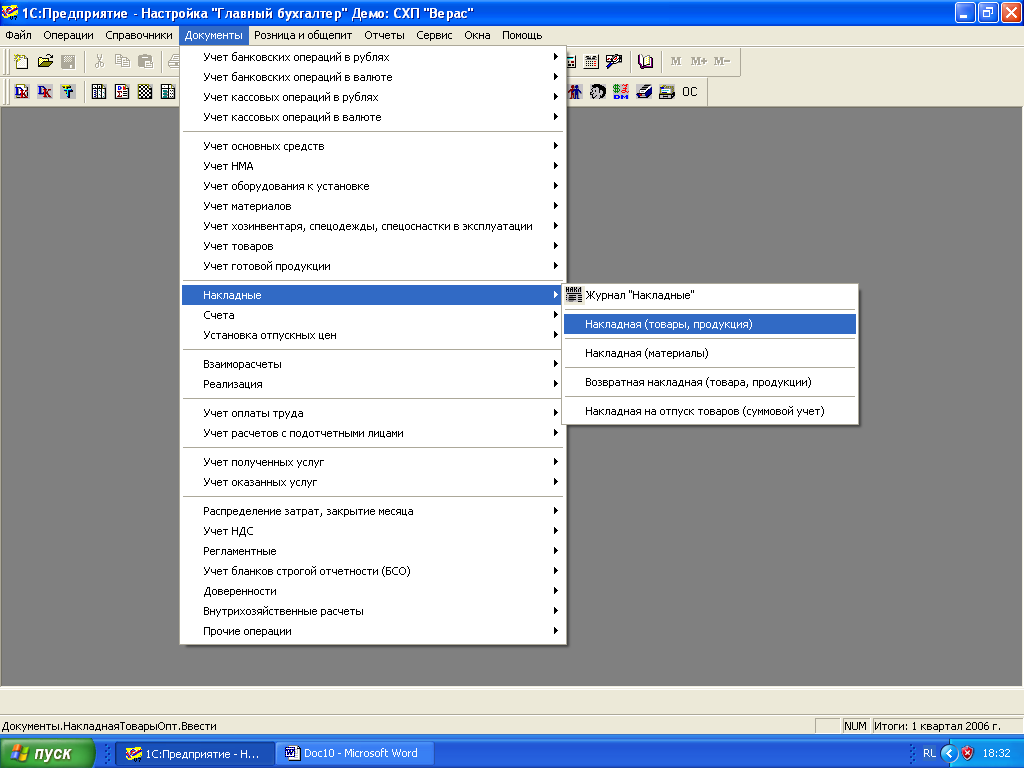This screenshot has height=768, width=1024.
Task: Click the currency $ DM icon
Action: click(x=620, y=91)
